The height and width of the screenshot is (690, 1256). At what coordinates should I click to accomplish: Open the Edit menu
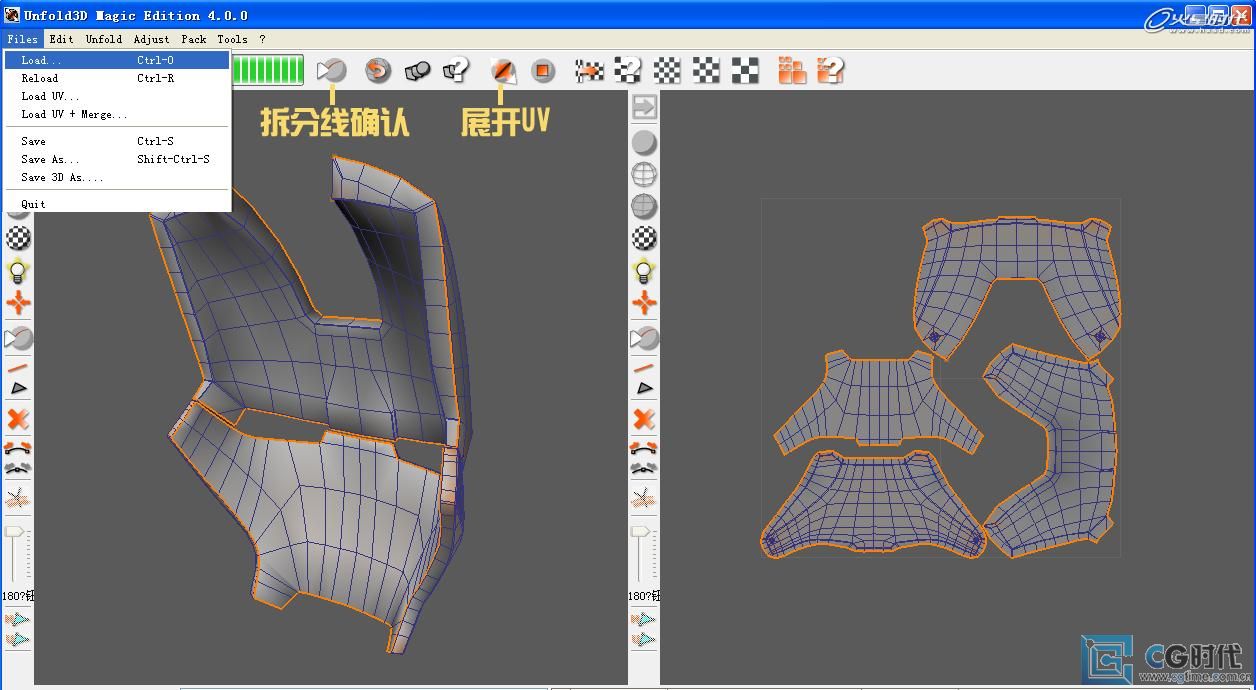click(x=62, y=39)
